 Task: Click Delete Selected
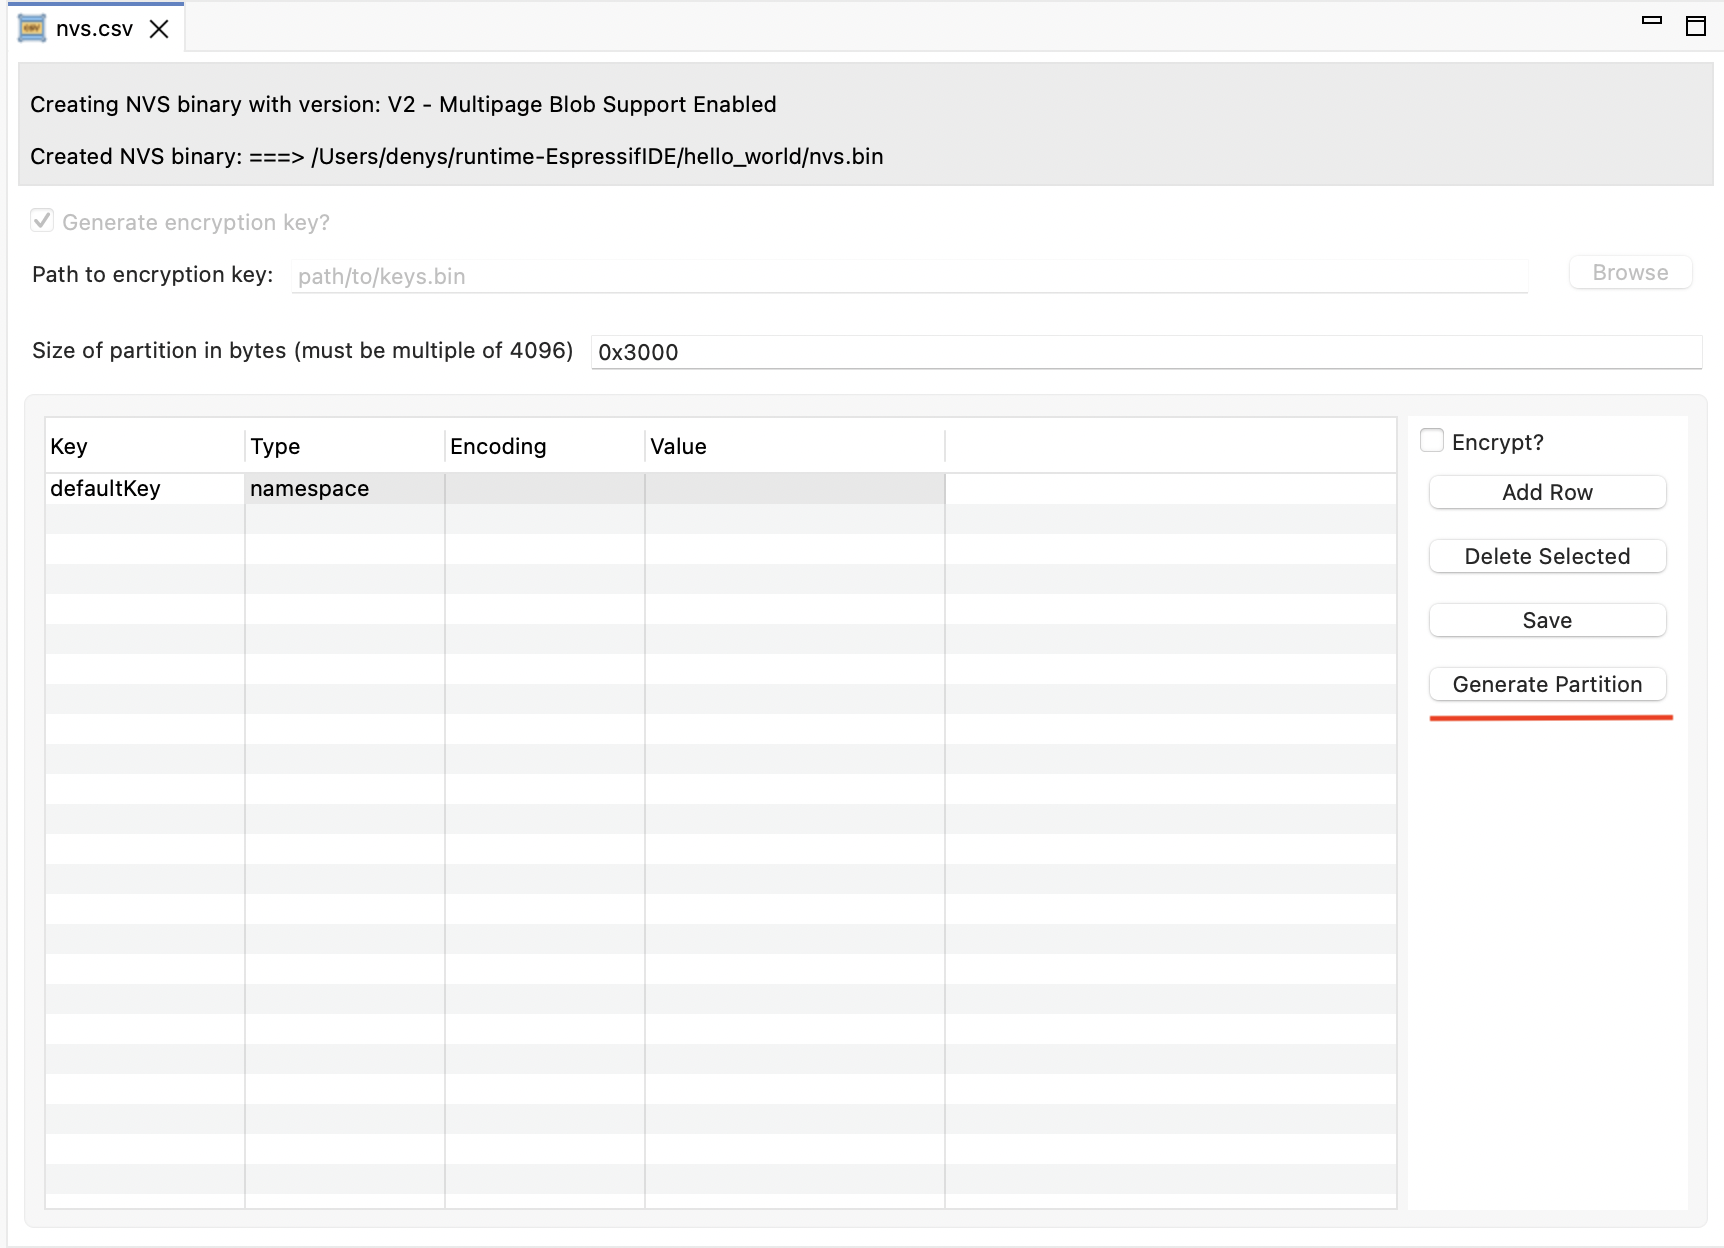click(1547, 556)
